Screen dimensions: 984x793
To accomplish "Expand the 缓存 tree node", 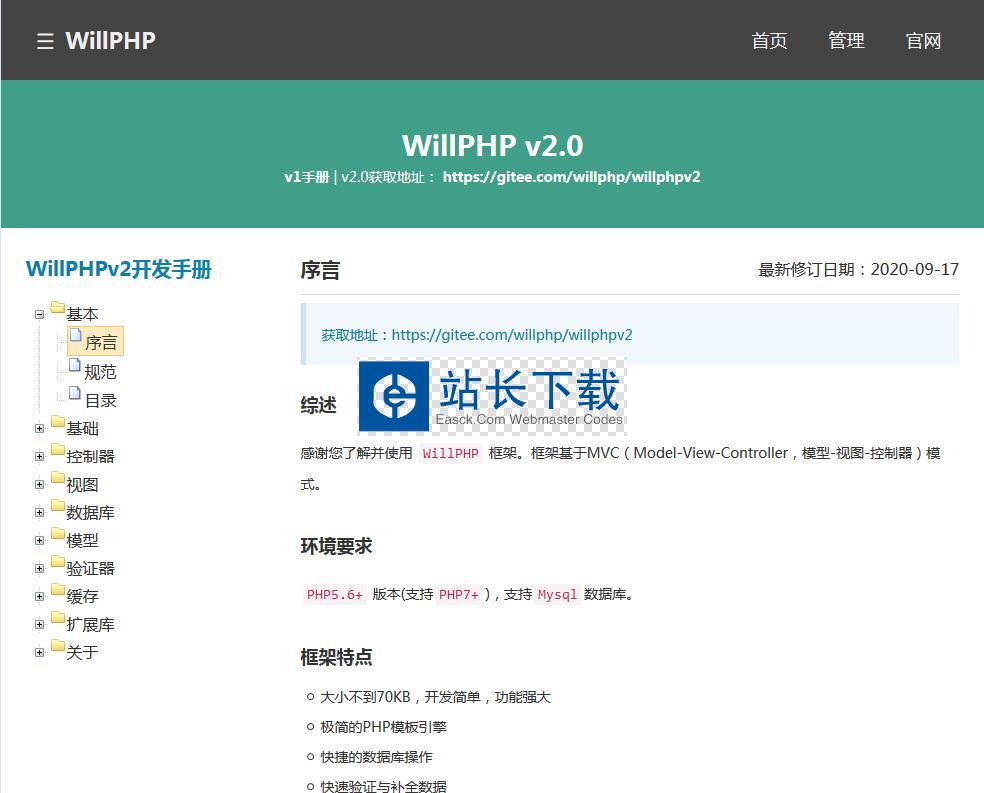I will pyautogui.click(x=40, y=596).
